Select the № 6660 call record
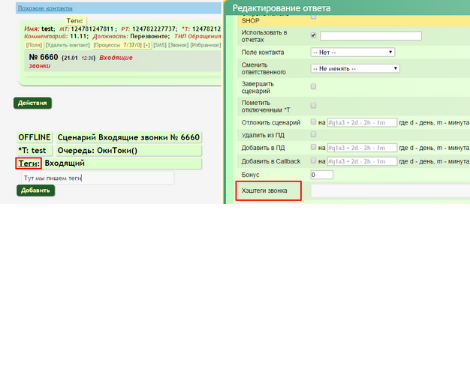Image resolution: width=470 pixels, height=370 pixels. click(43, 57)
